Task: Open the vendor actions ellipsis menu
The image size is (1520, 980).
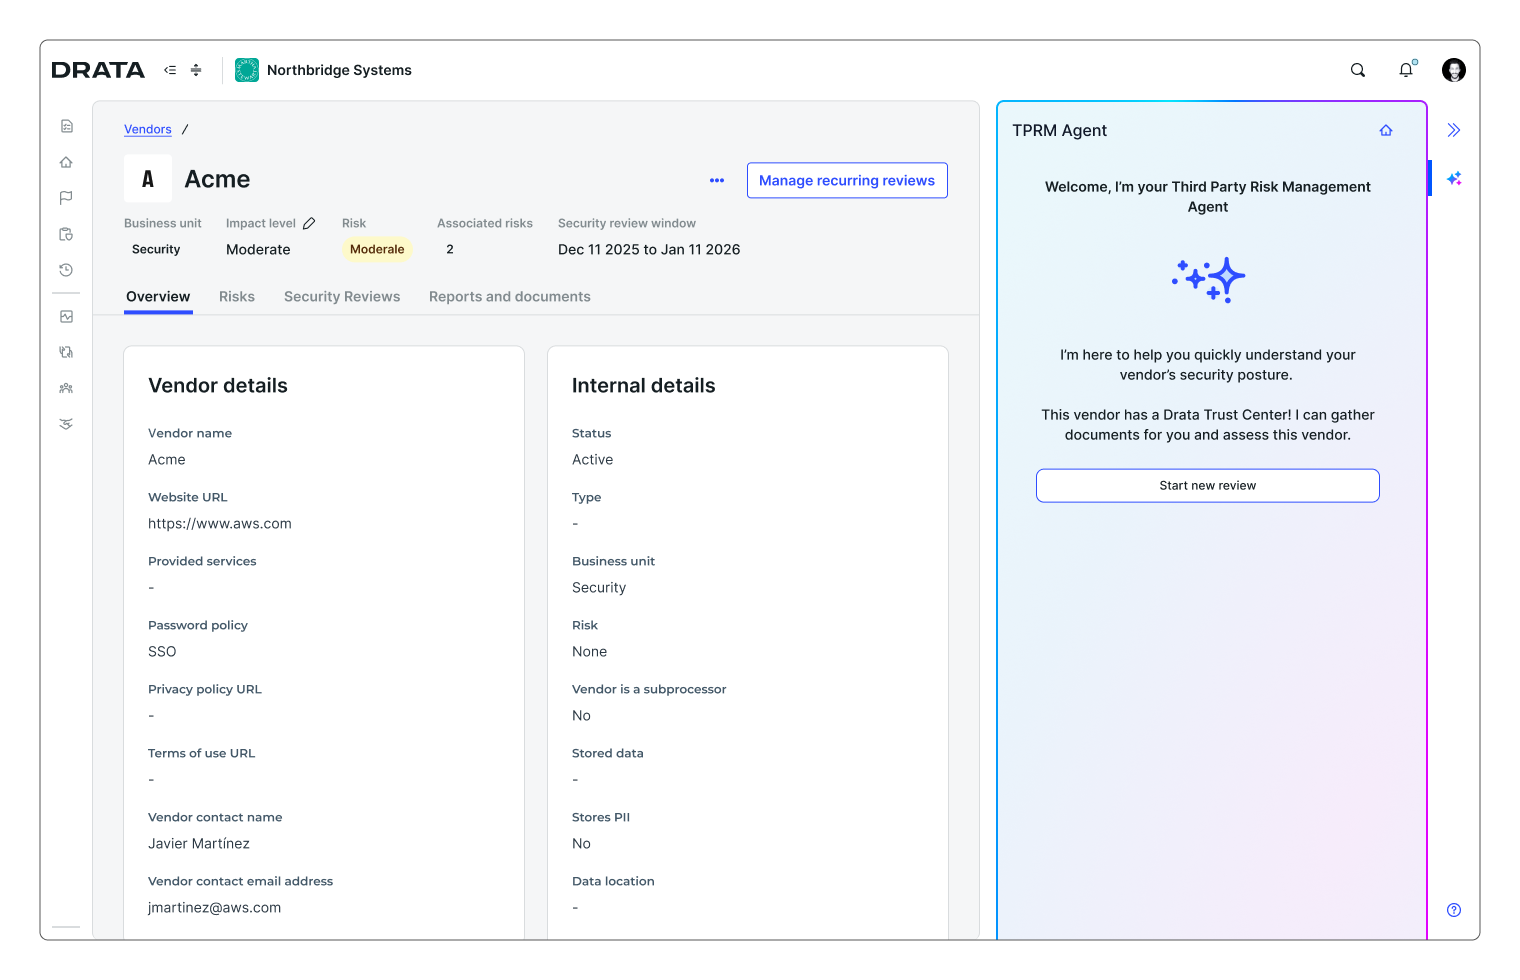Action: 717,180
